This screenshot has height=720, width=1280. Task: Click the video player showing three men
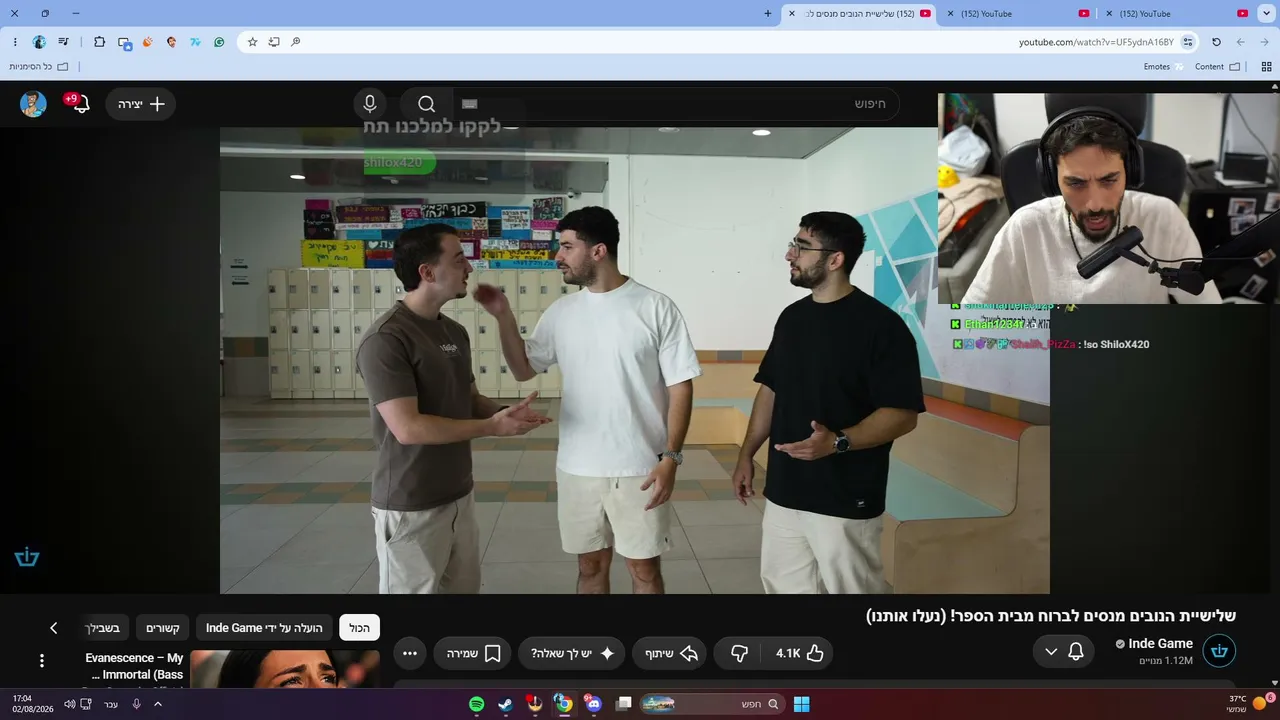pyautogui.click(x=635, y=360)
